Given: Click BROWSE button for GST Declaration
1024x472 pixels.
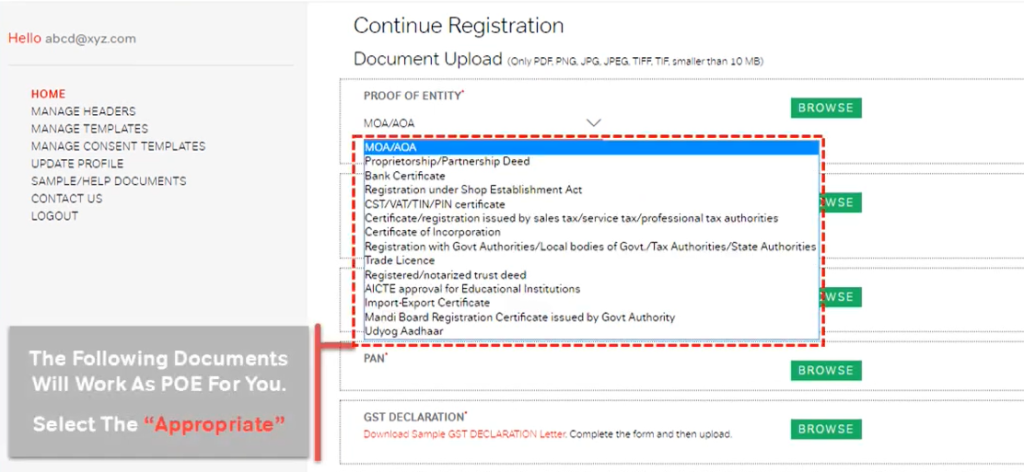Looking at the screenshot, I should pyautogui.click(x=826, y=429).
